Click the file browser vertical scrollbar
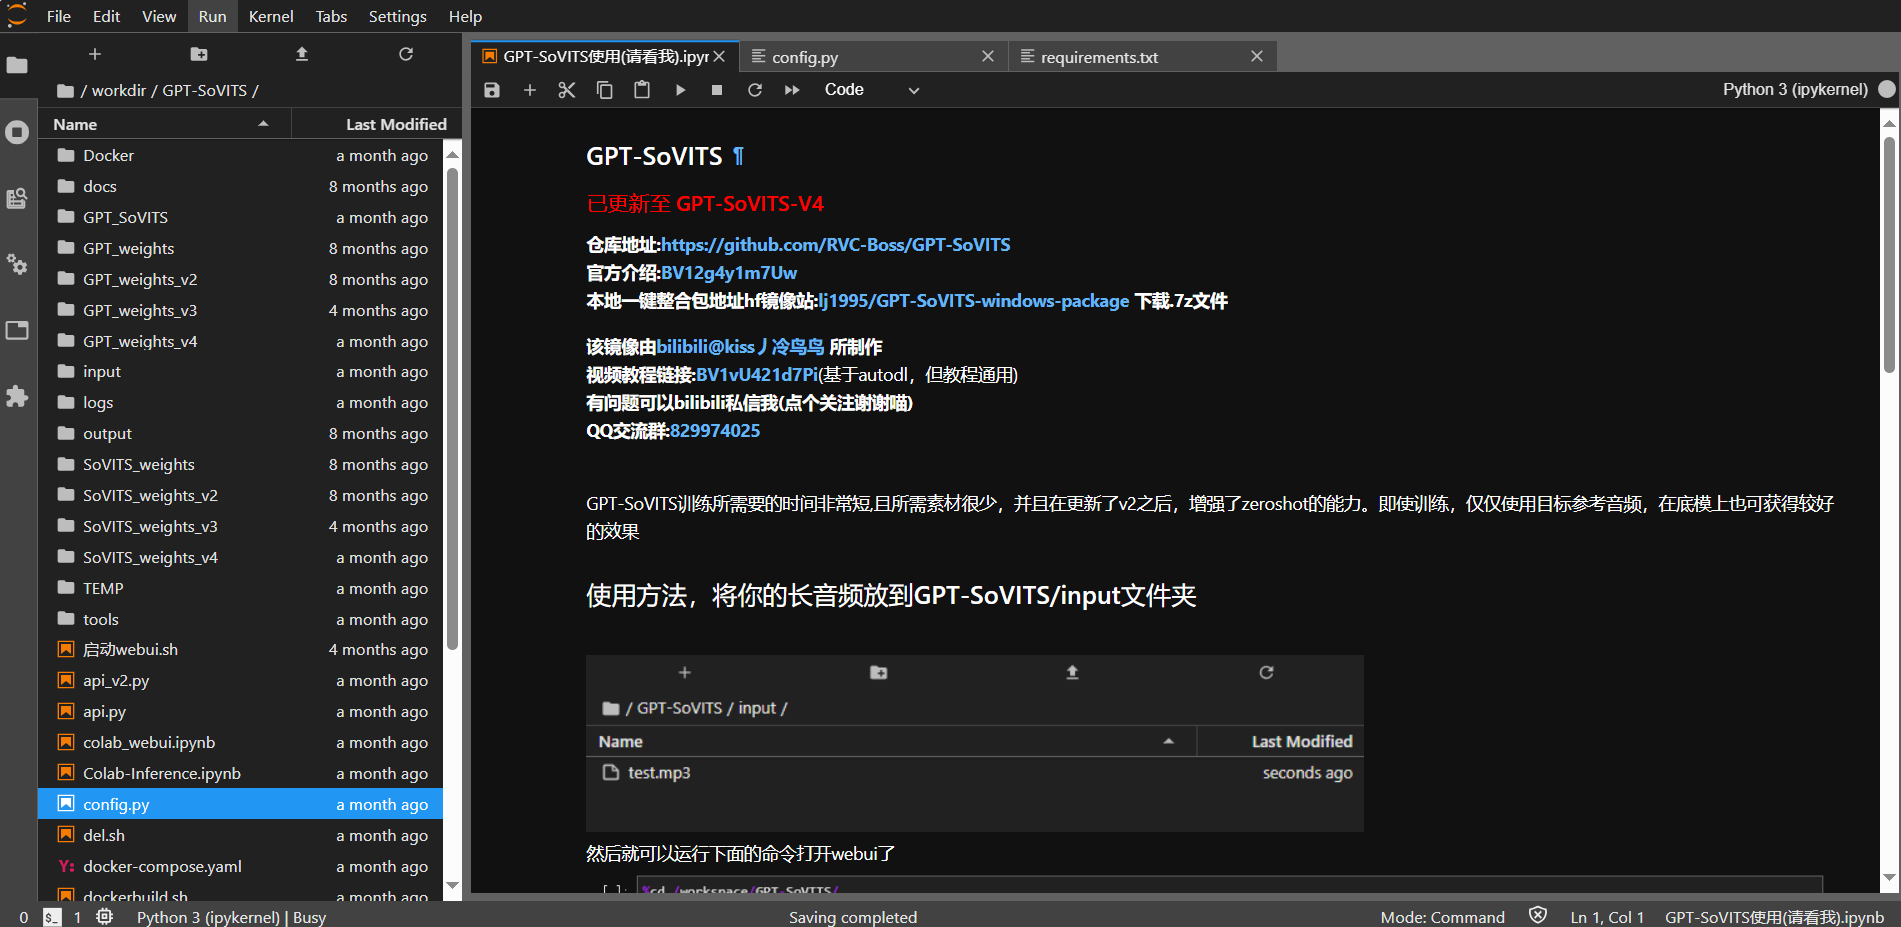The height and width of the screenshot is (927, 1901). 452,408
